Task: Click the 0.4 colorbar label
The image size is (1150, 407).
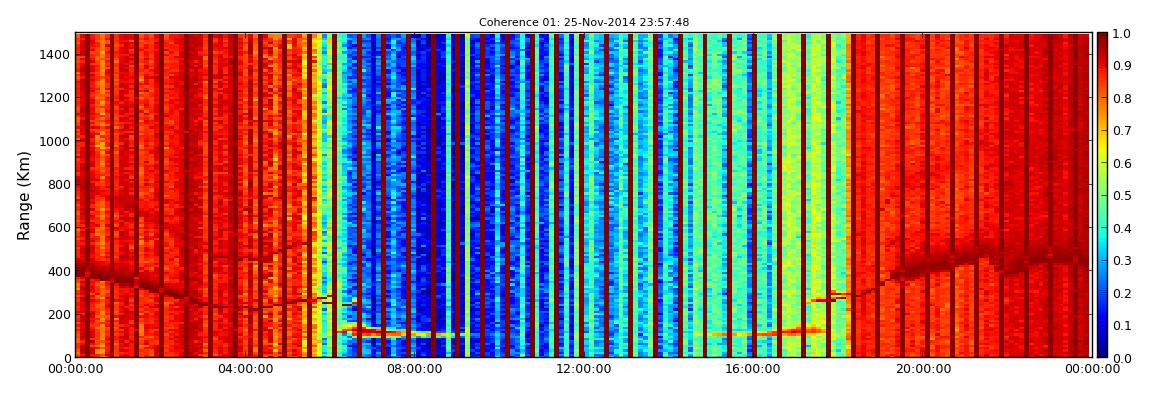Action: (x=1124, y=228)
